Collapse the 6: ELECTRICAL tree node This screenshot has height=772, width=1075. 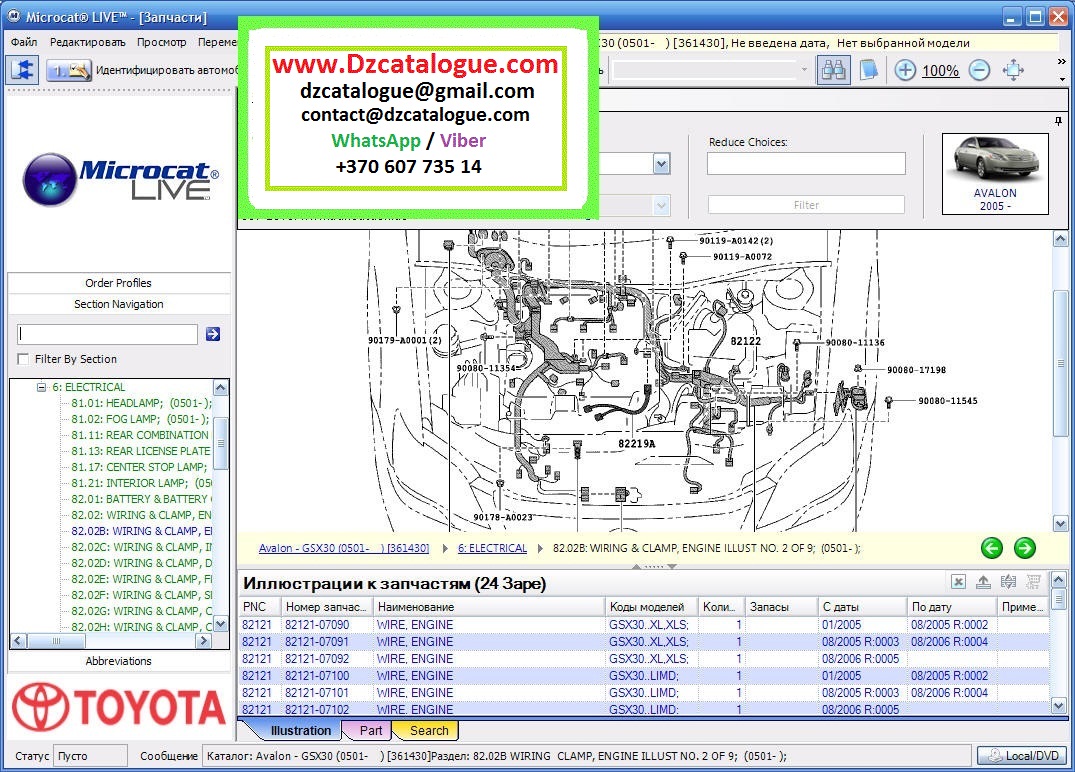click(41, 387)
